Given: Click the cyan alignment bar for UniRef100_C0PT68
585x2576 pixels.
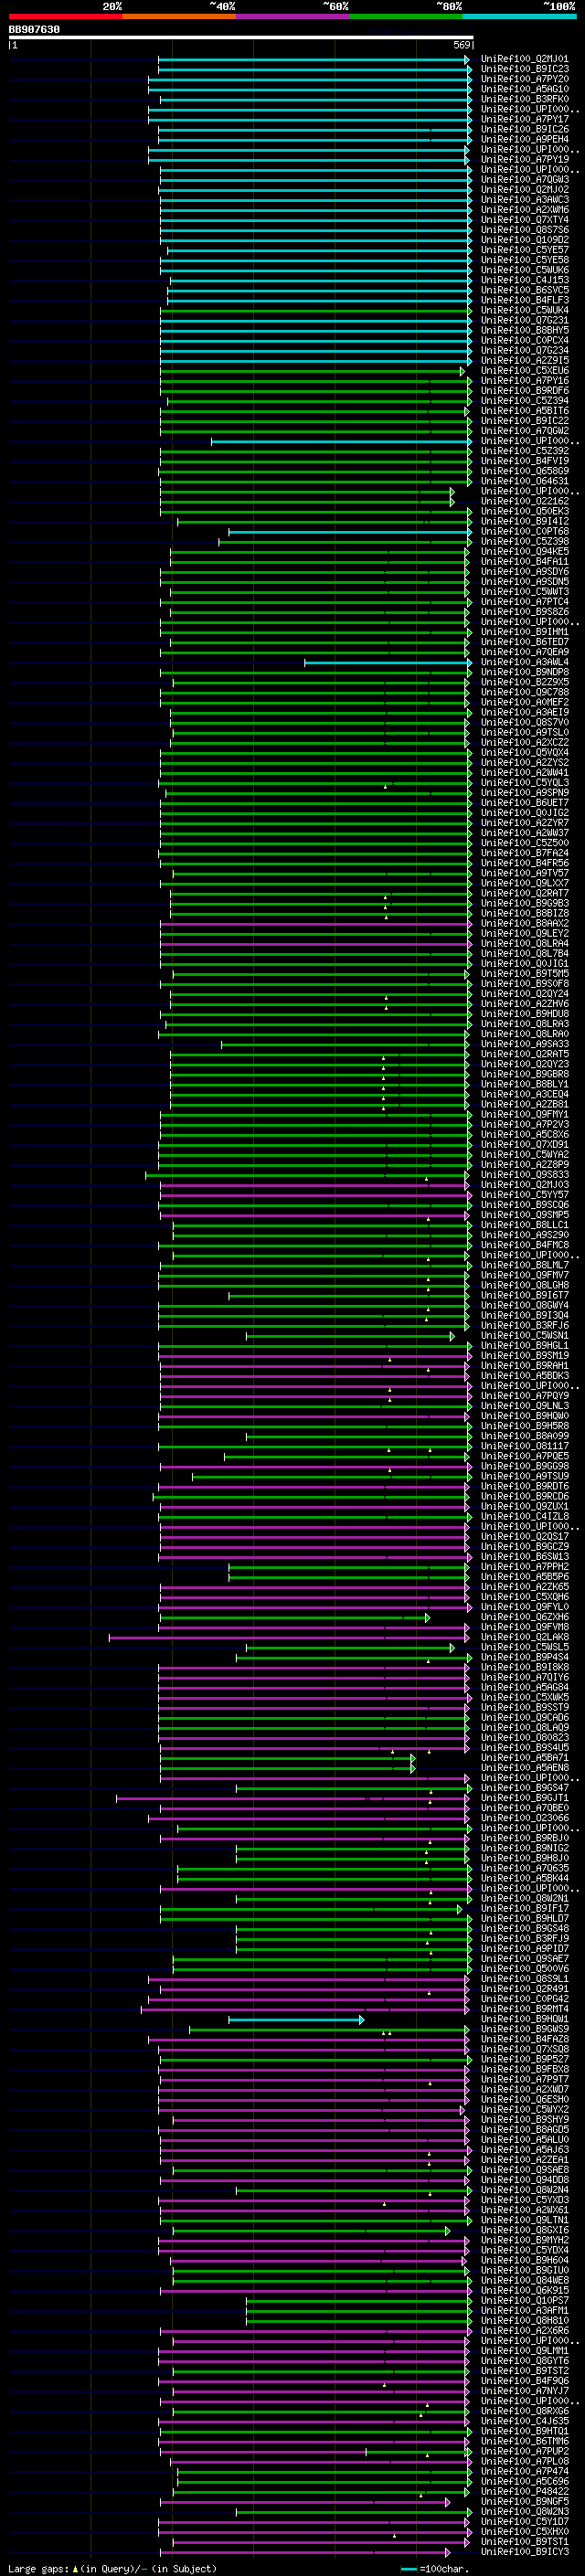Looking at the screenshot, I should pyautogui.click(x=349, y=531).
